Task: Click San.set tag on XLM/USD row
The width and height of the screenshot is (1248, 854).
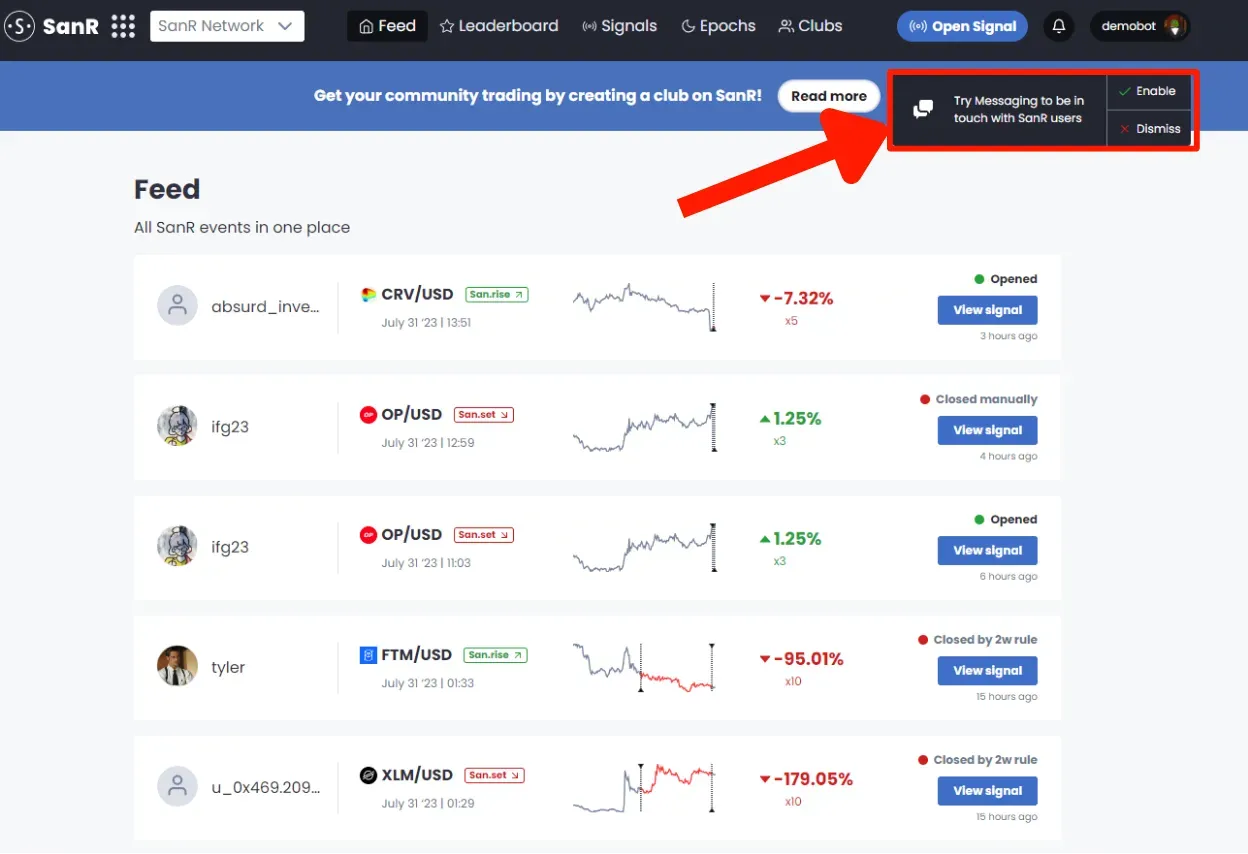Action: (495, 775)
